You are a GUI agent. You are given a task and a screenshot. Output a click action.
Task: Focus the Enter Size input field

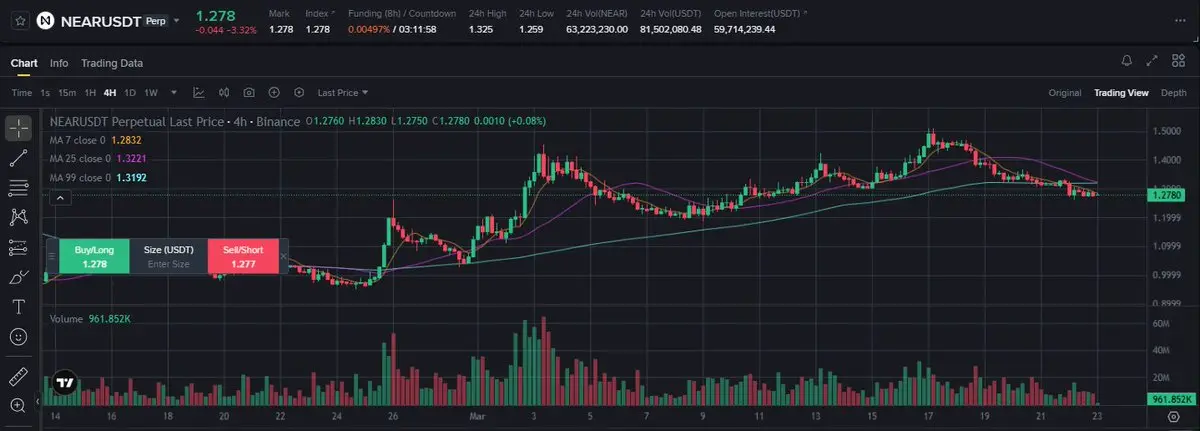click(x=168, y=264)
